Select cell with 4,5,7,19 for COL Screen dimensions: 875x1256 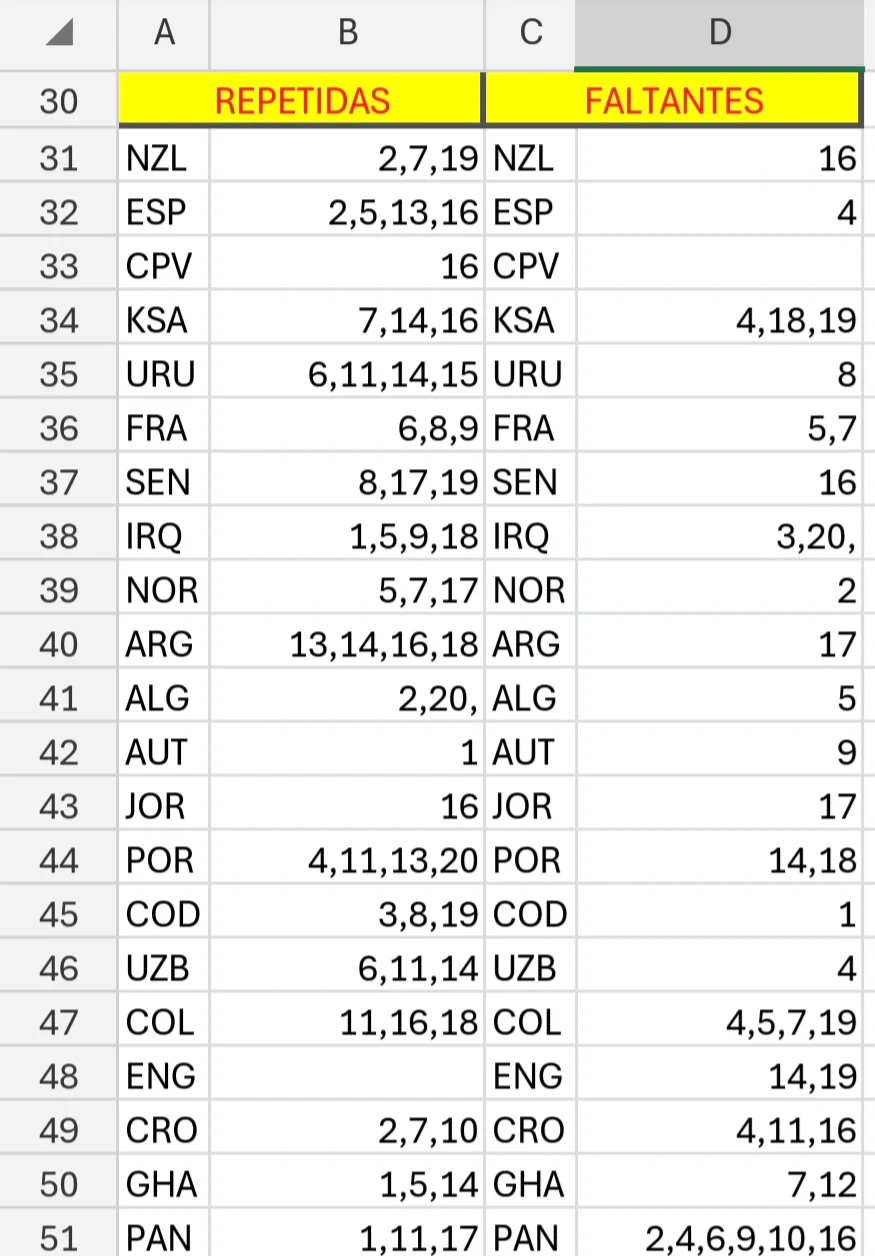point(719,1021)
